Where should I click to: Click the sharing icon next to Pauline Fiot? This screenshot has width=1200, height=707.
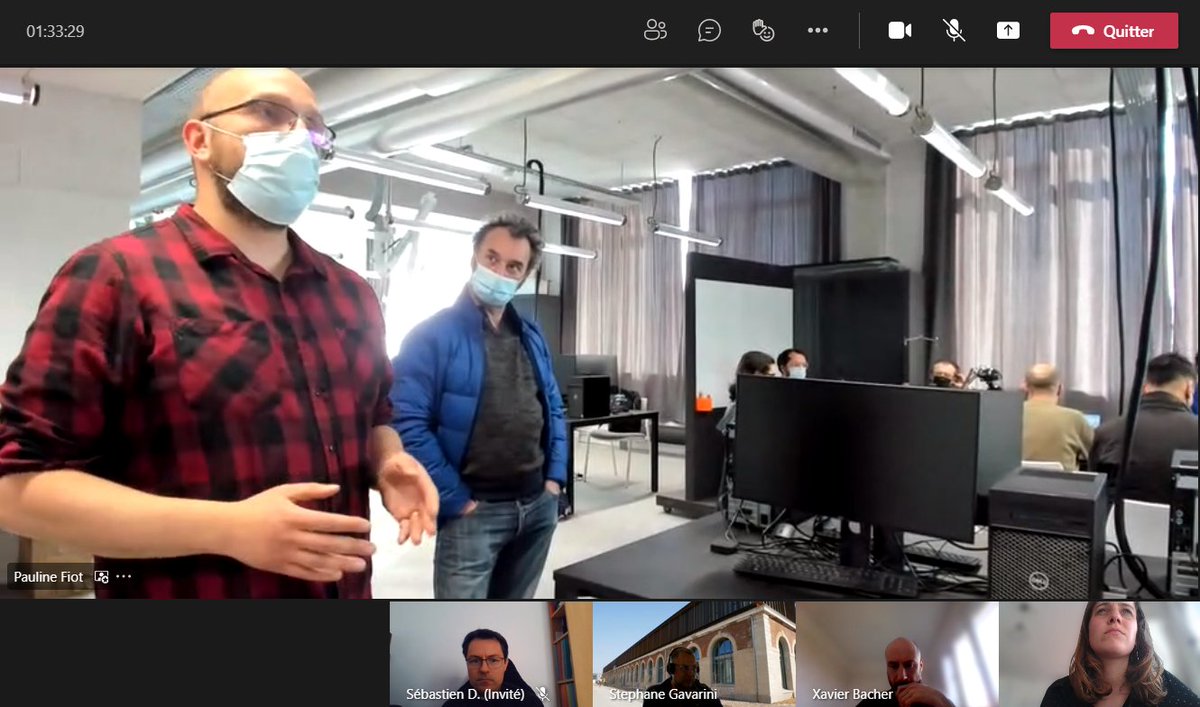[101, 577]
